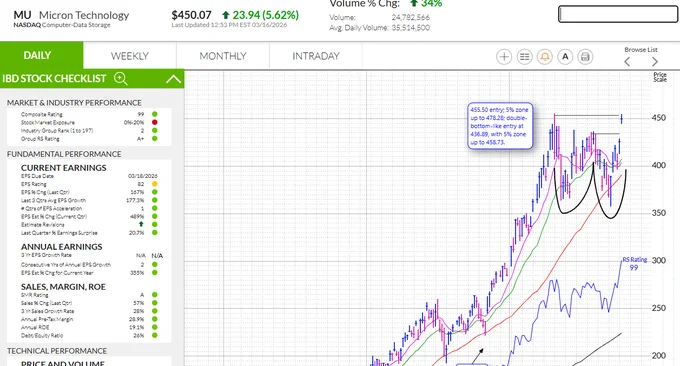Click the Annual ROE green indicator dot
This screenshot has width=680, height=366.
pyautogui.click(x=154, y=327)
